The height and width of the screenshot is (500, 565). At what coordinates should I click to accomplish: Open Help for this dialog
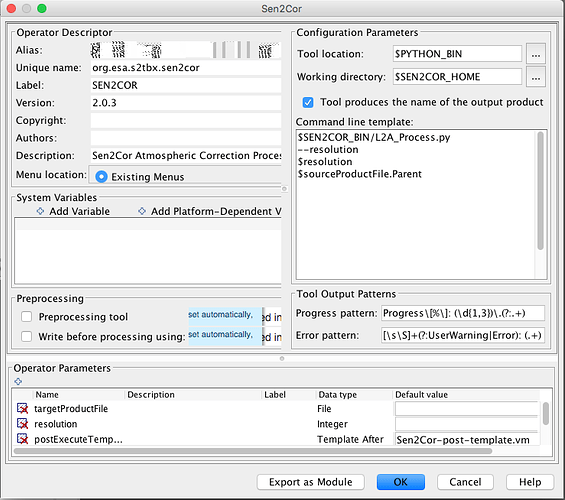530,482
